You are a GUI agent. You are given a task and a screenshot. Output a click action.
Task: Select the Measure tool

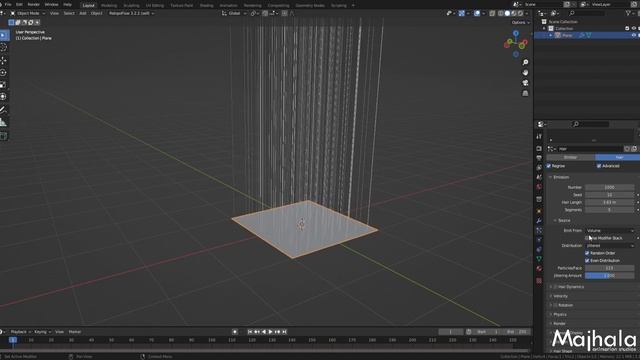[4, 122]
